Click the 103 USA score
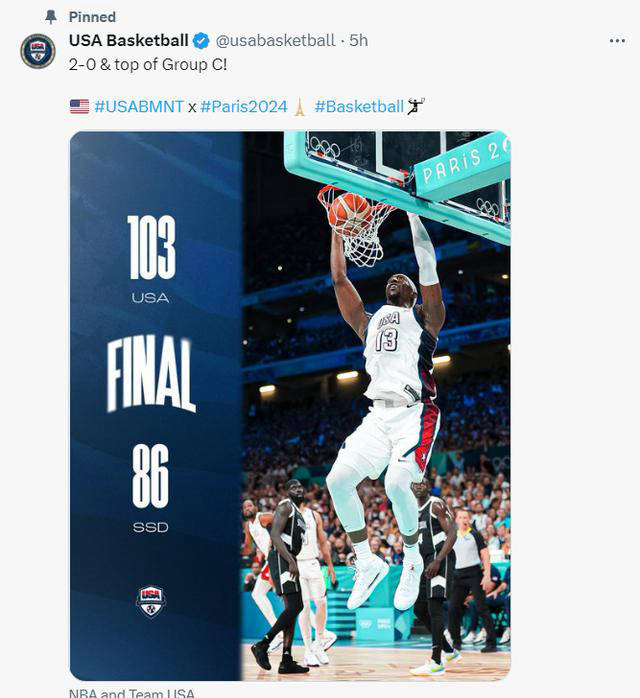The image size is (640, 698). [x=151, y=259]
